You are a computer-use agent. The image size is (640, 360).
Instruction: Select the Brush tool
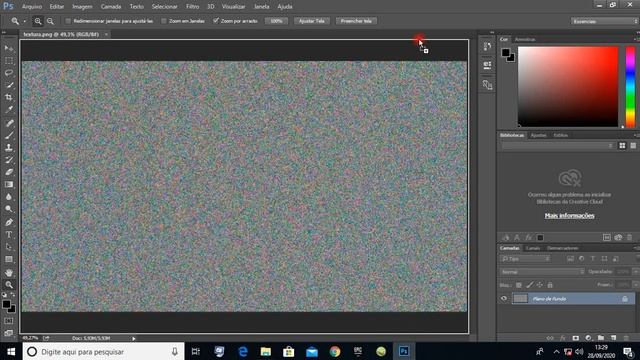click(x=9, y=135)
